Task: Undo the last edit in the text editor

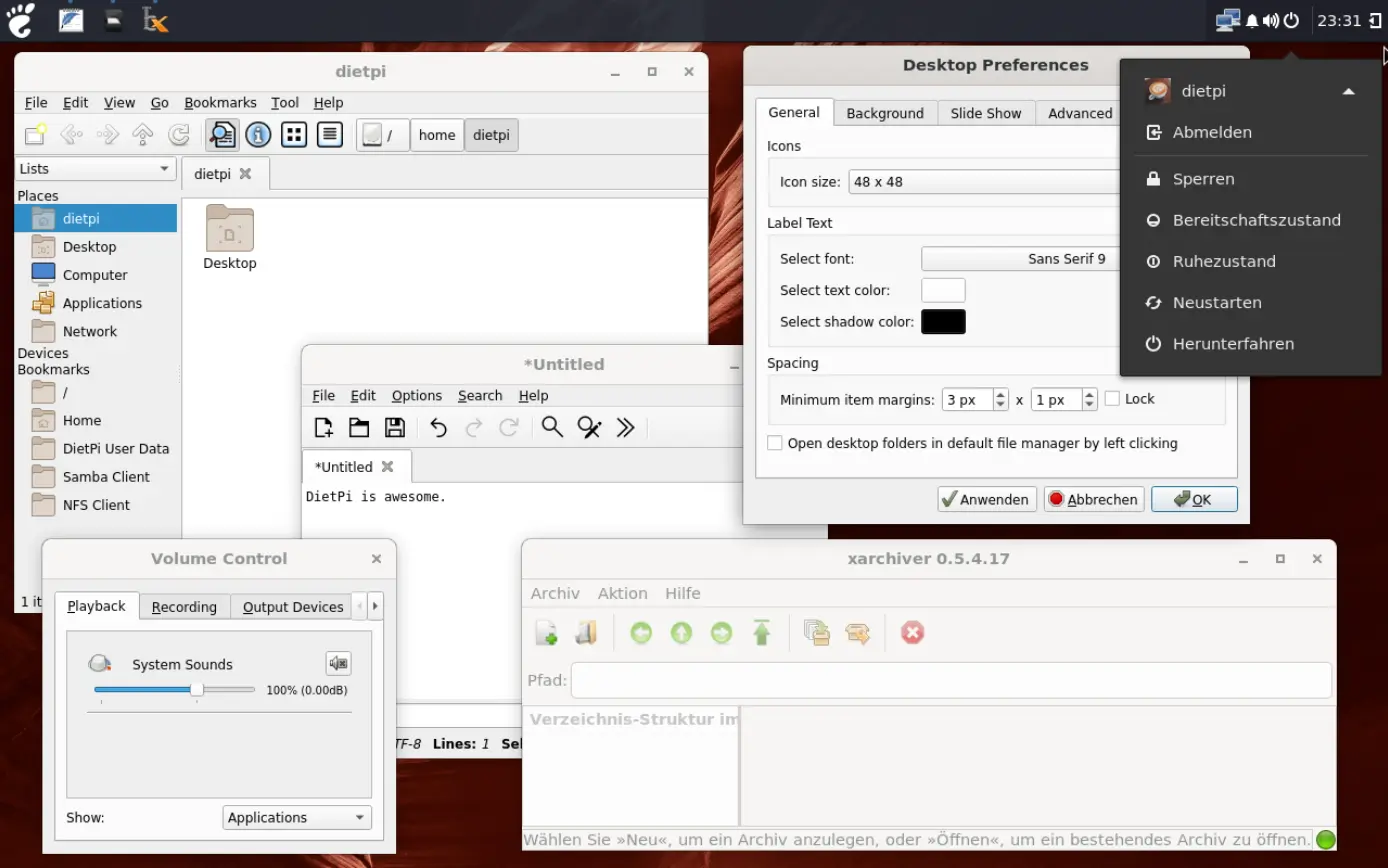Action: [x=437, y=427]
